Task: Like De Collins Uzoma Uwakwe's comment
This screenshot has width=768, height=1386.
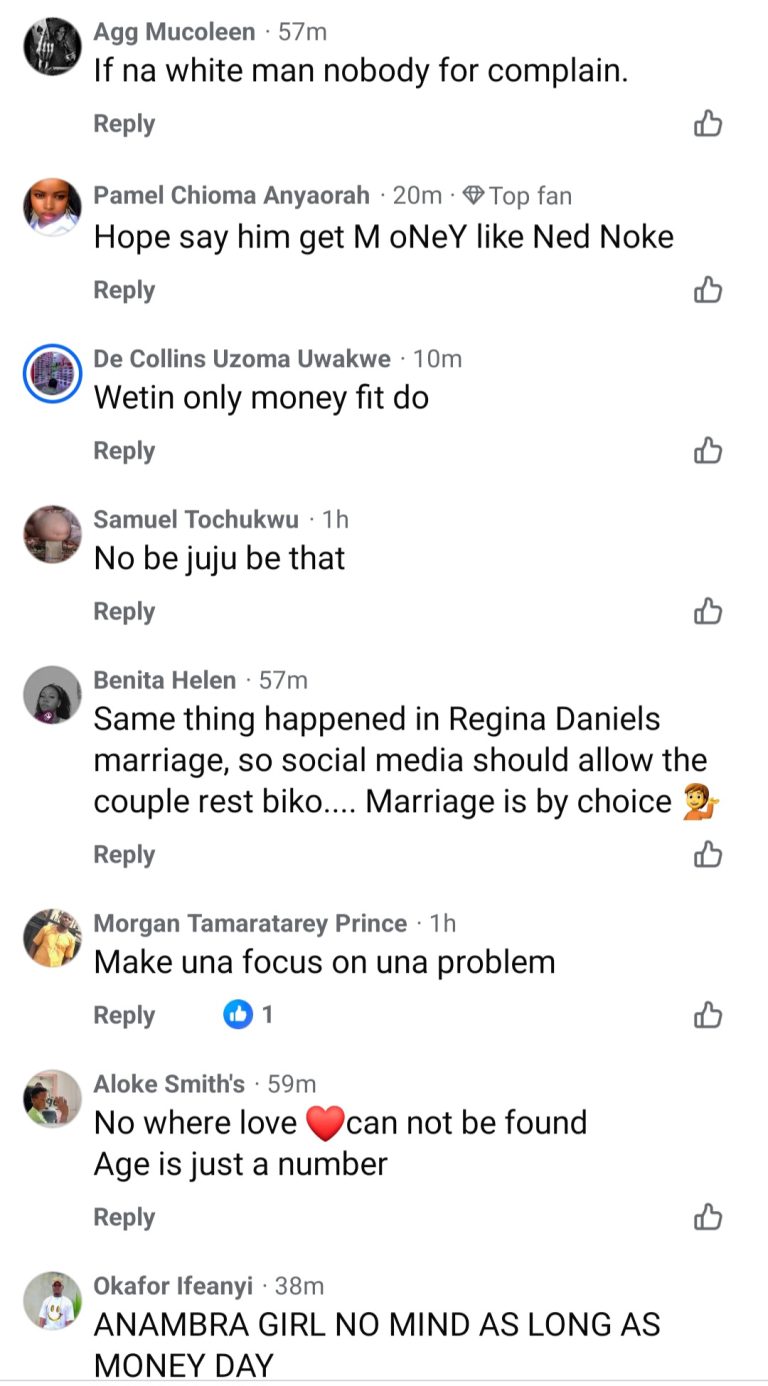Action: click(708, 451)
